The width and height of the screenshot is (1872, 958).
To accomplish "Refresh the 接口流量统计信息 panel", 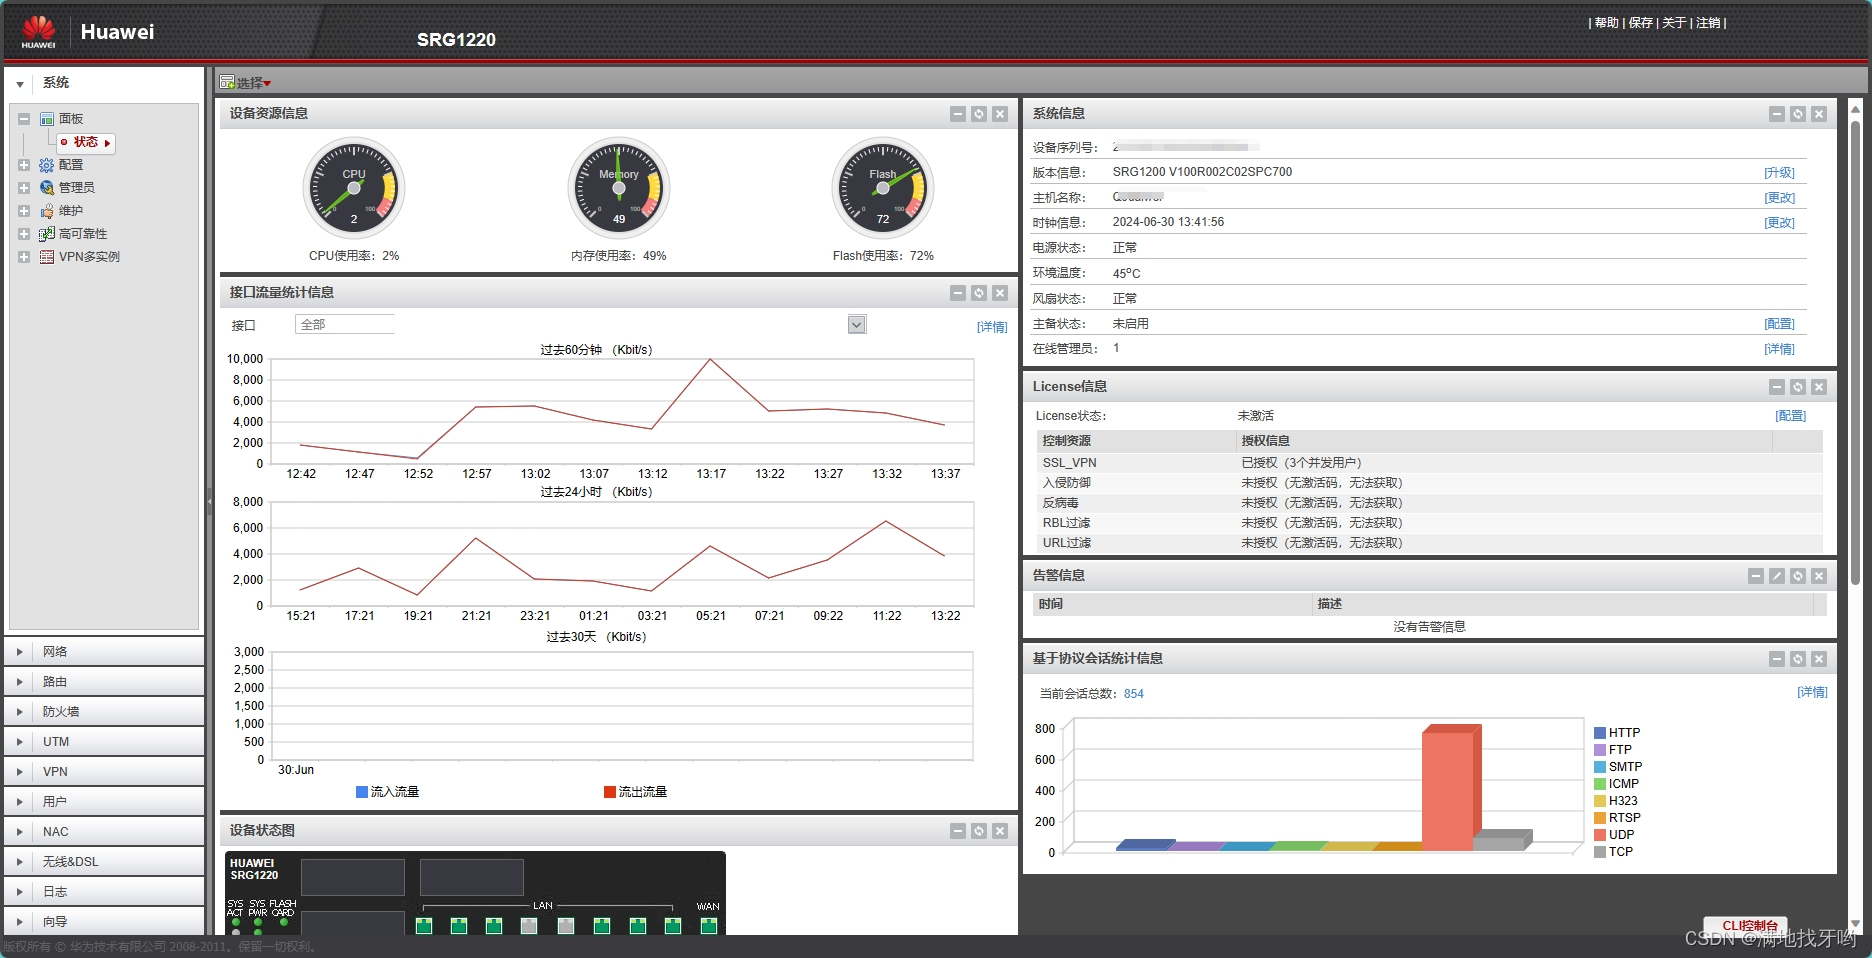I will tap(979, 293).
